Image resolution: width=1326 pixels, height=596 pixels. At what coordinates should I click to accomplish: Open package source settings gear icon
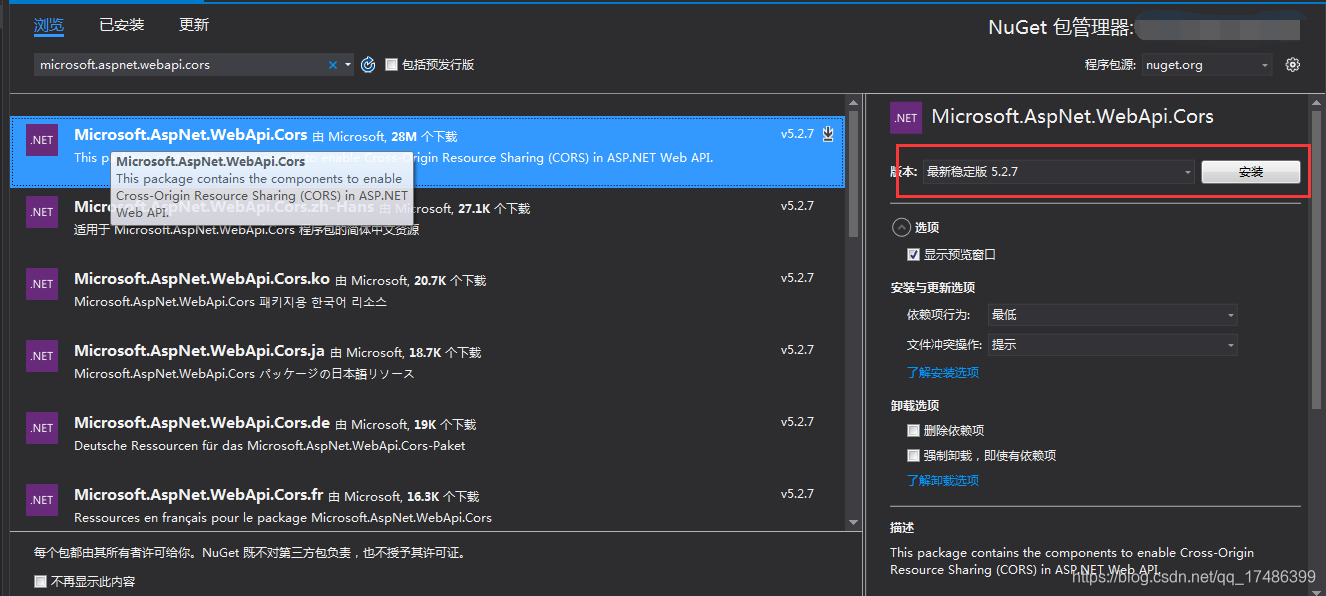tap(1293, 65)
